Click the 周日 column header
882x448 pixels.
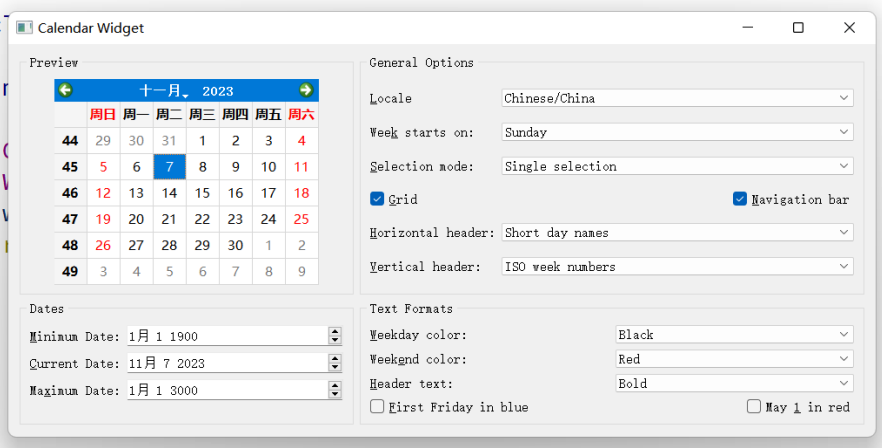[x=103, y=115]
